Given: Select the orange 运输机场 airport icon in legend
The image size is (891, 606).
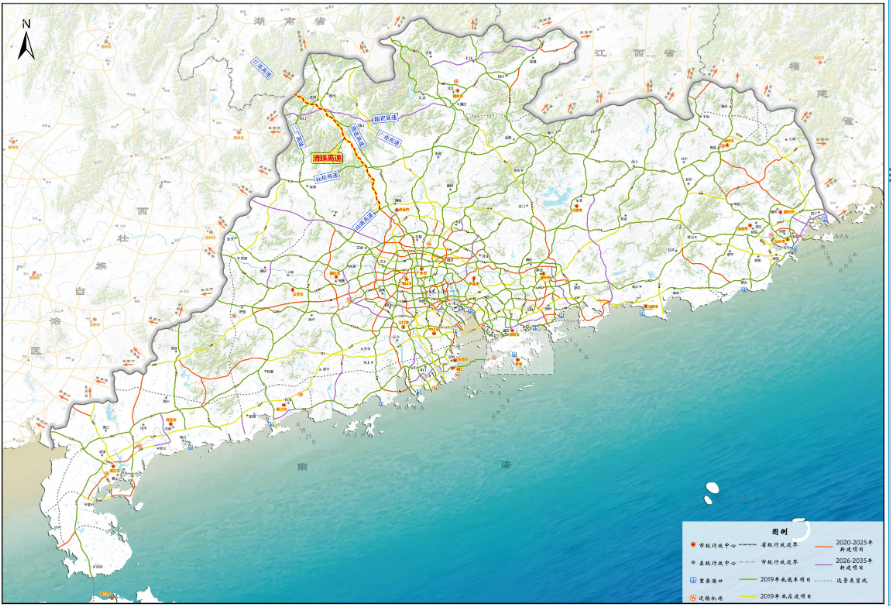Looking at the screenshot, I should coord(695,597).
